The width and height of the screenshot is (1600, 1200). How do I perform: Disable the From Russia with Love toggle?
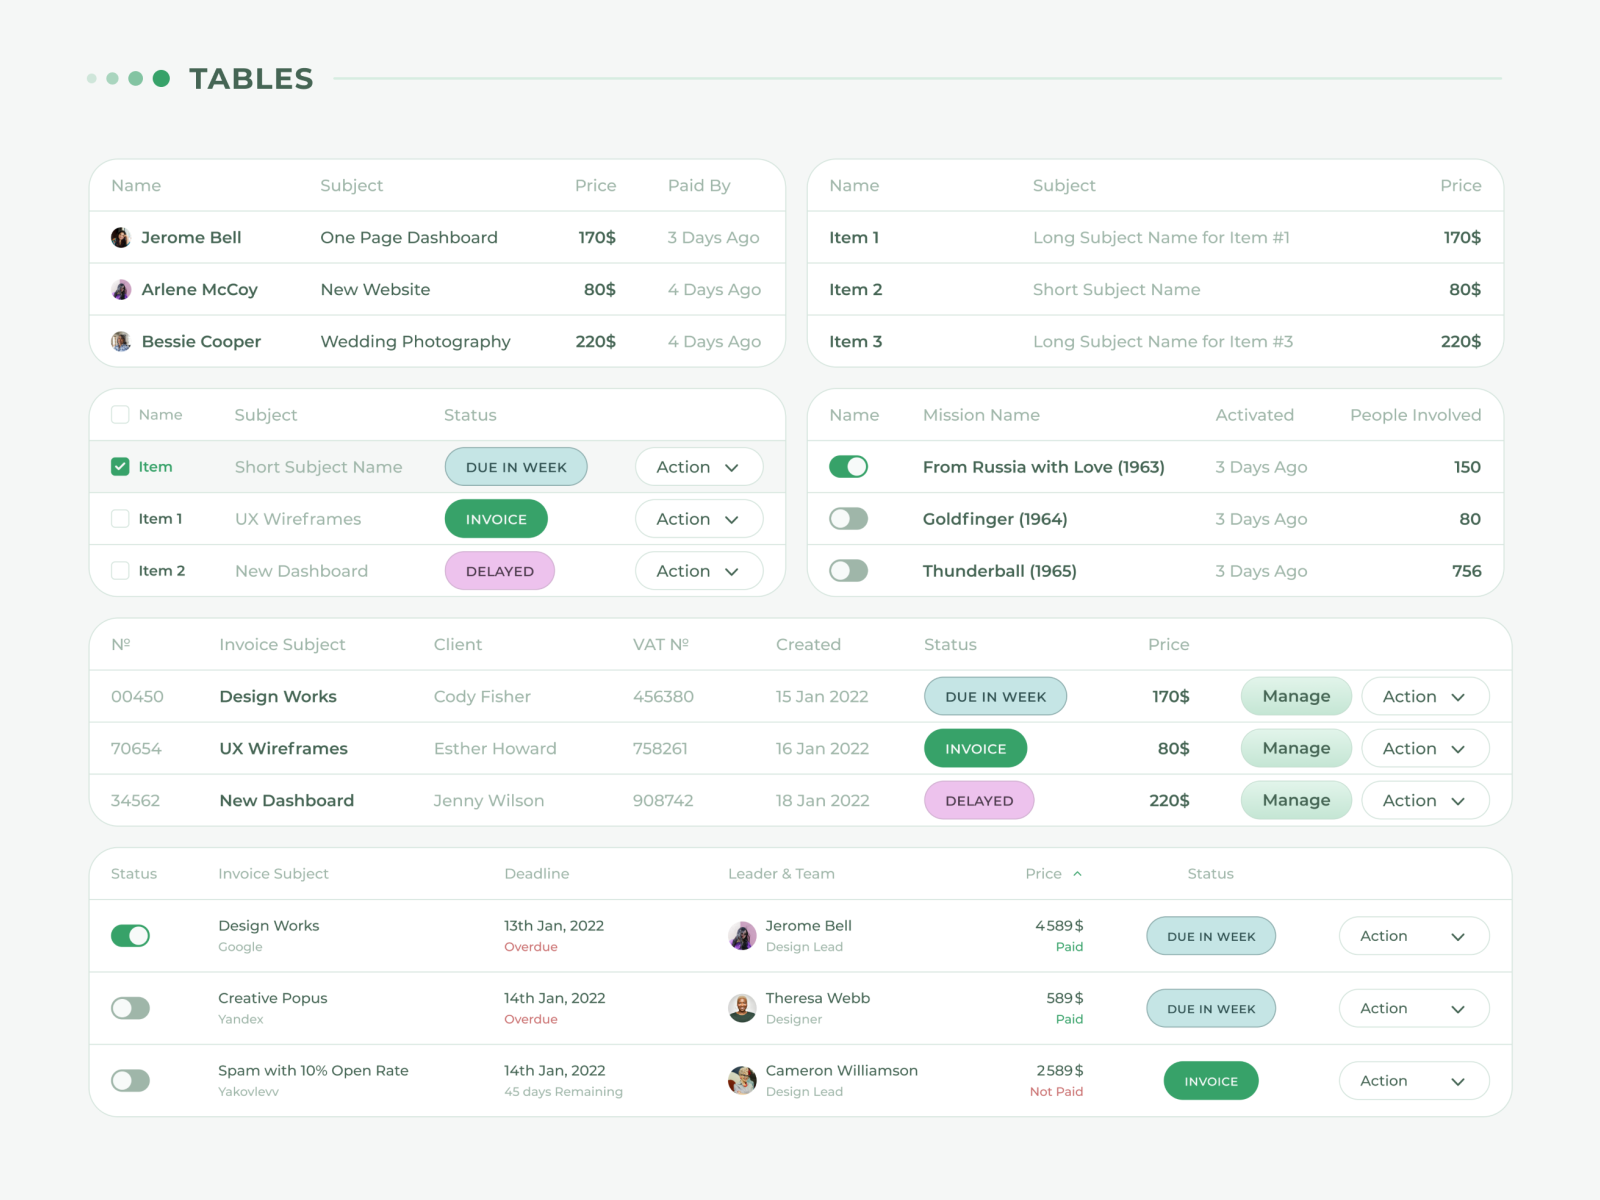tap(849, 466)
